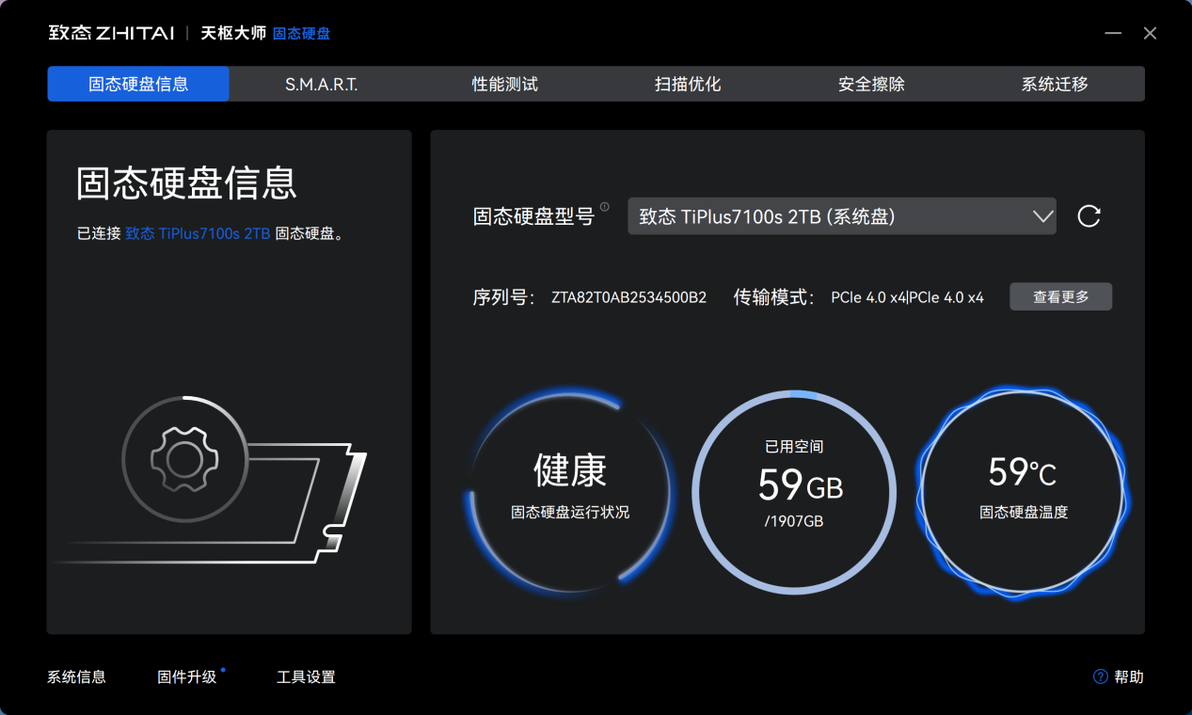
Task: Close the ZHITAI window
Action: pos(1150,33)
